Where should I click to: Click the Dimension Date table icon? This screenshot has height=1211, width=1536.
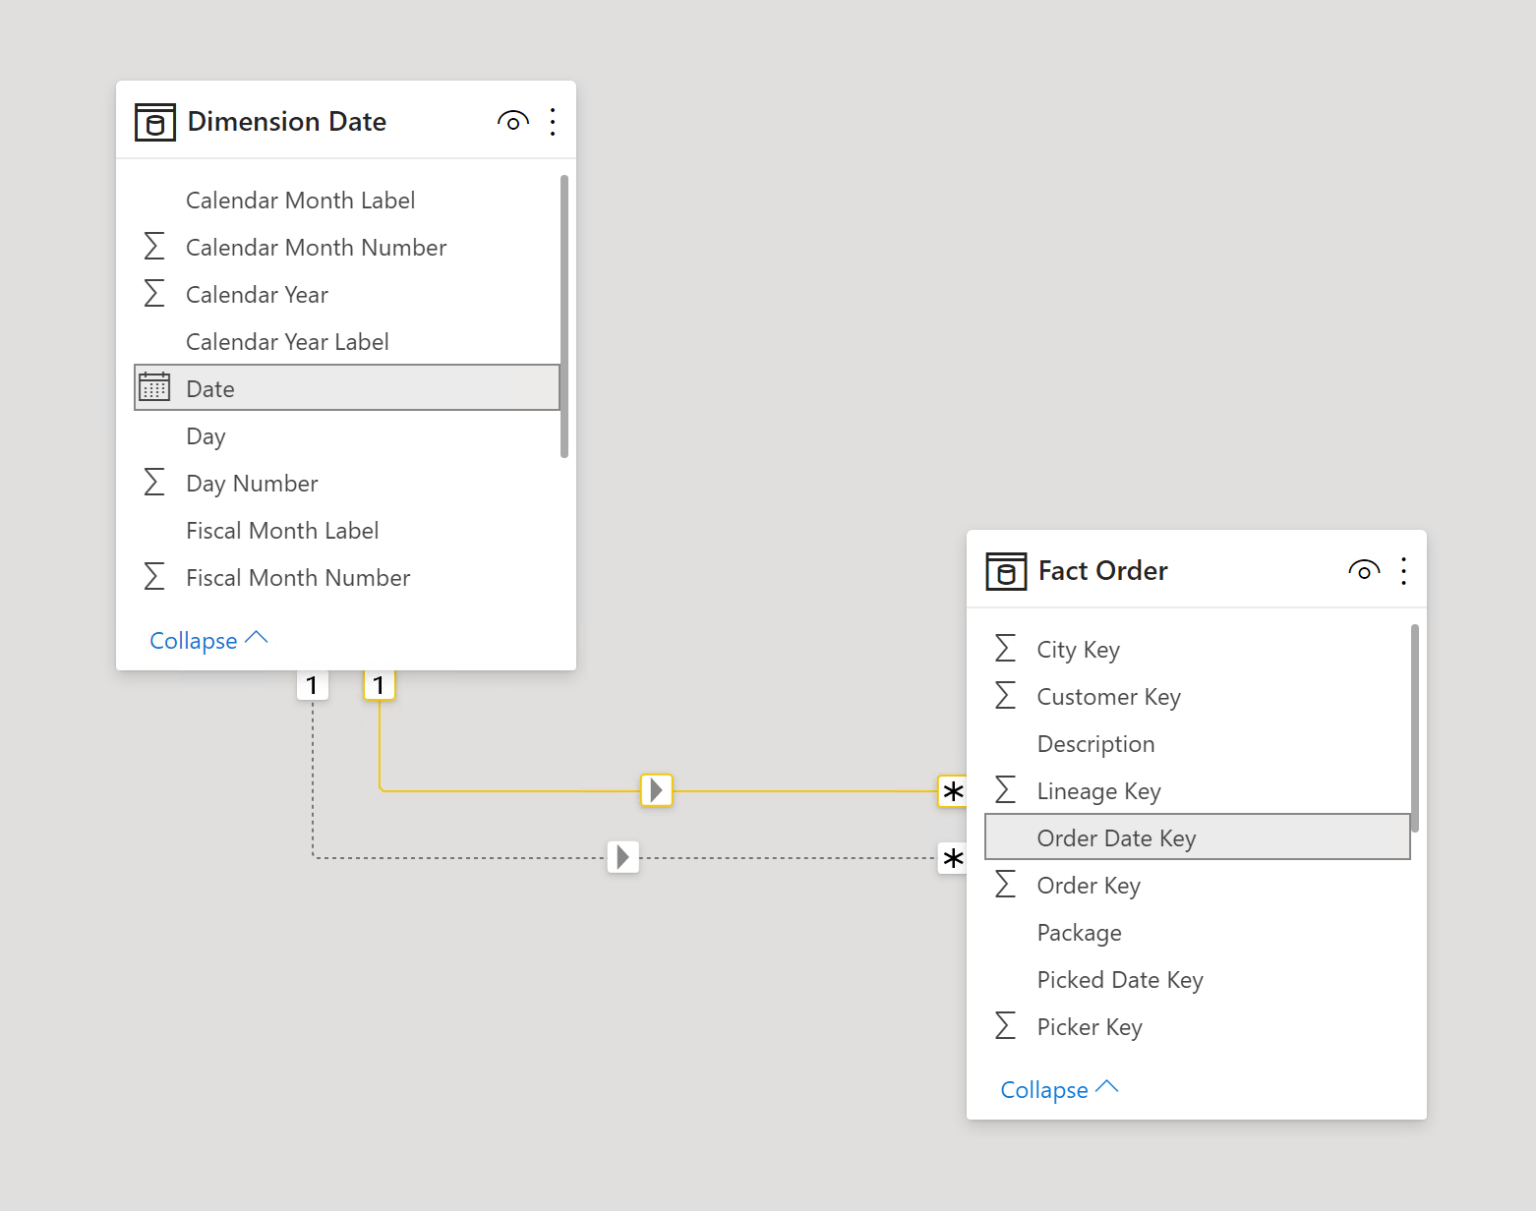pyautogui.click(x=155, y=122)
